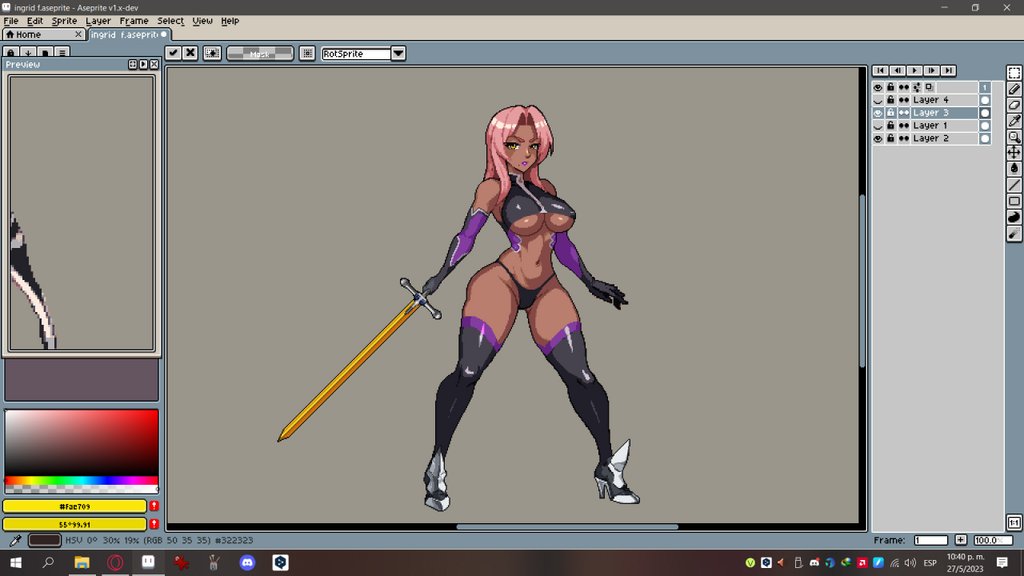The image size is (1024, 576).
Task: Select the Contour blob tool
Action: pos(1014,217)
